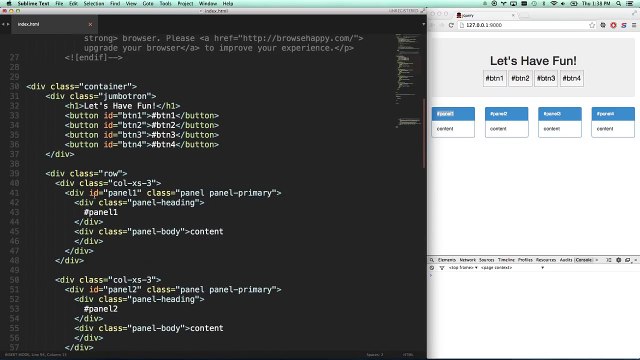Select the jQuery browser tab
Screen dimensions: 640x360
(x=485, y=15)
